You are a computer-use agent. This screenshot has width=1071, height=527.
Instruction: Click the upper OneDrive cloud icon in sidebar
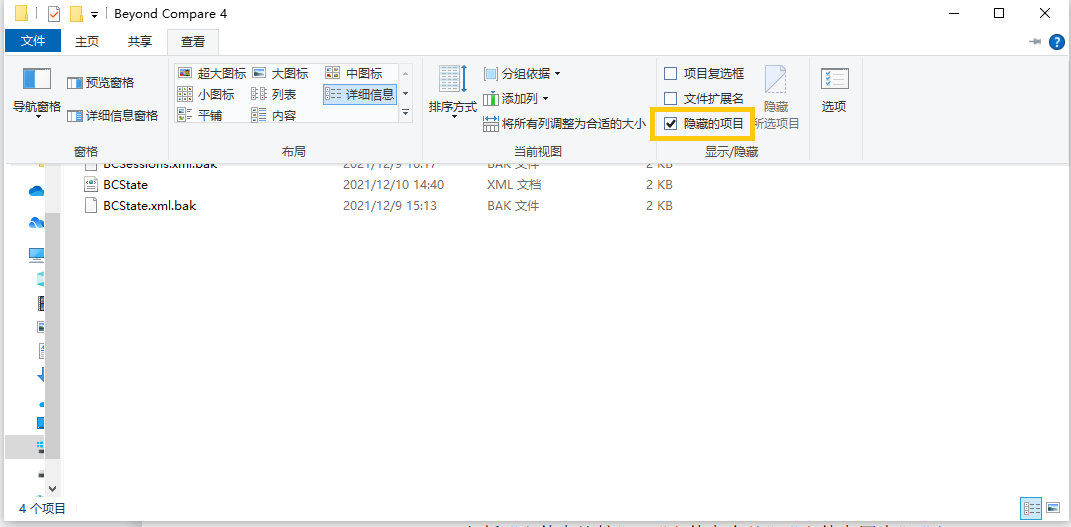[x=36, y=192]
